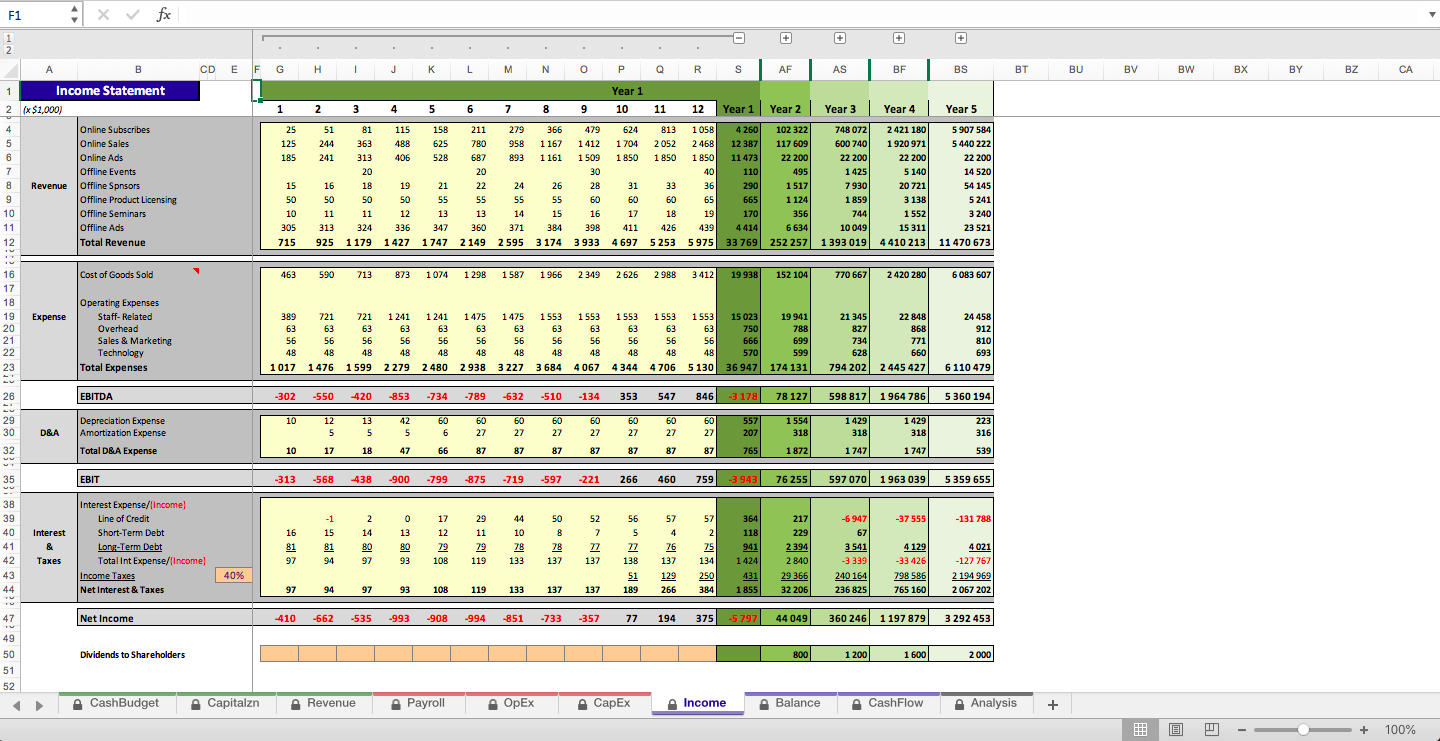Open the Analysis sheet tab
The height and width of the screenshot is (741, 1440).
point(985,703)
